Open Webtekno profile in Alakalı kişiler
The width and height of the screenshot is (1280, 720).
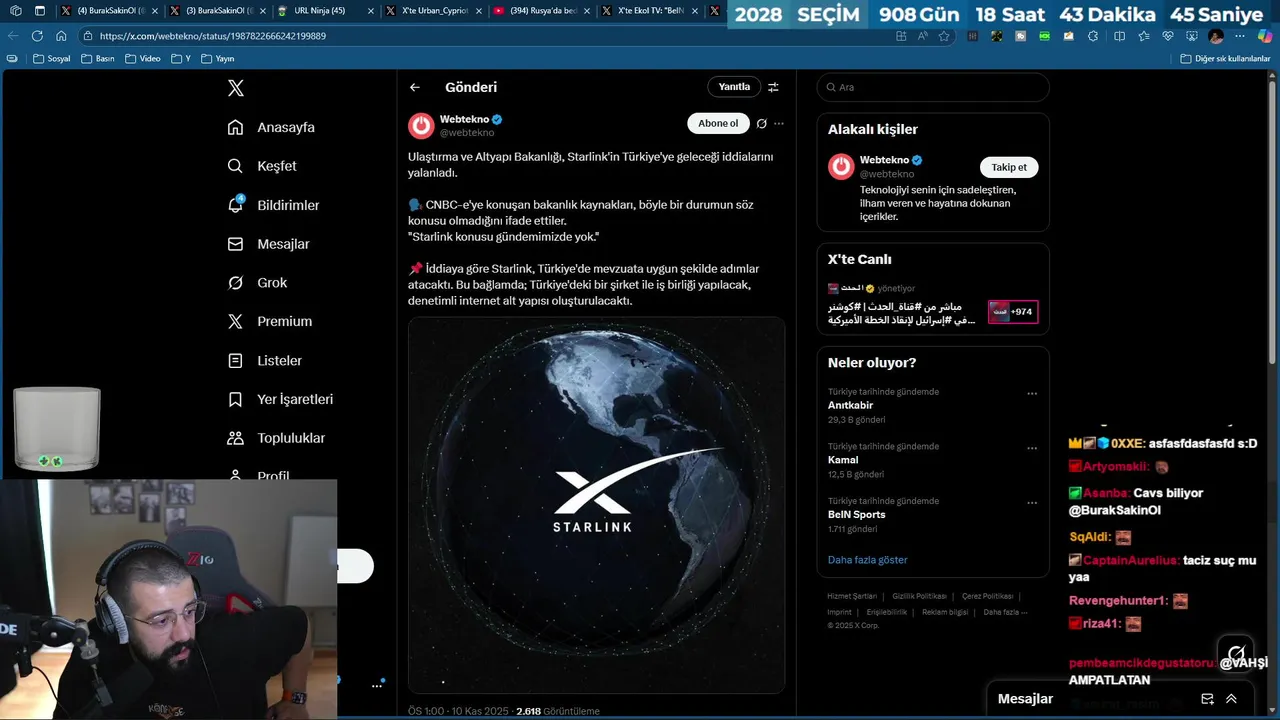885,160
